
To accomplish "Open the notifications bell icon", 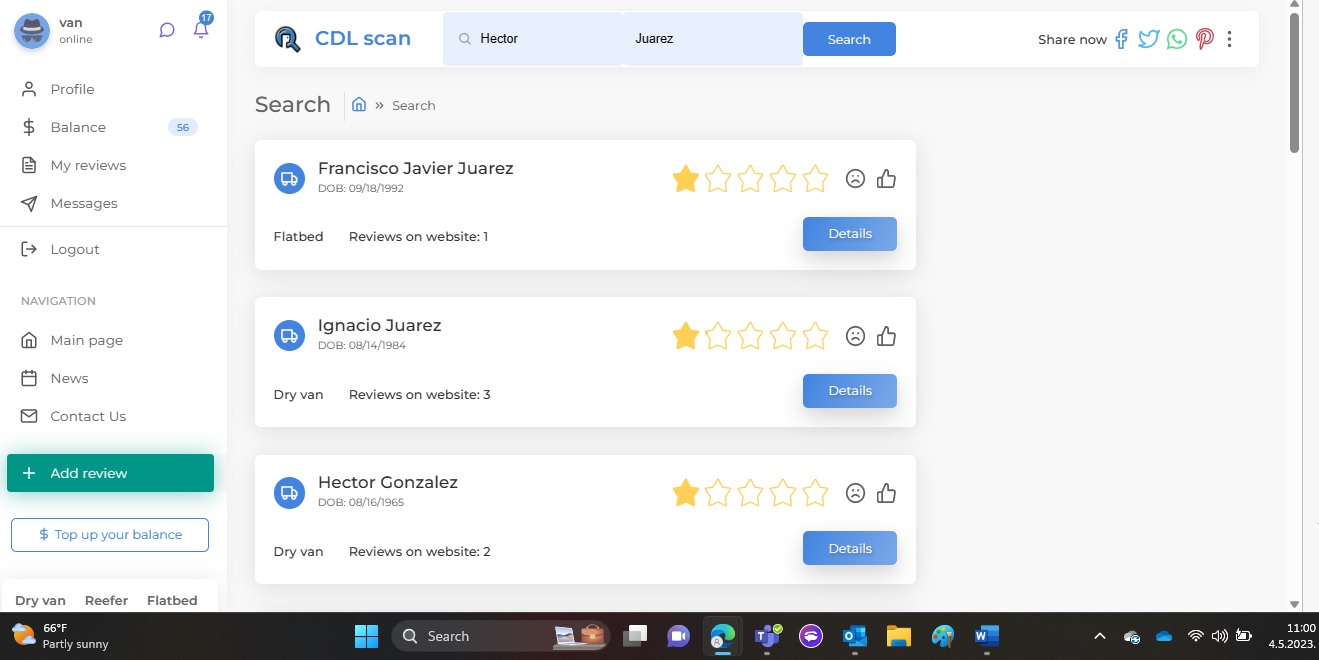I will 201,30.
